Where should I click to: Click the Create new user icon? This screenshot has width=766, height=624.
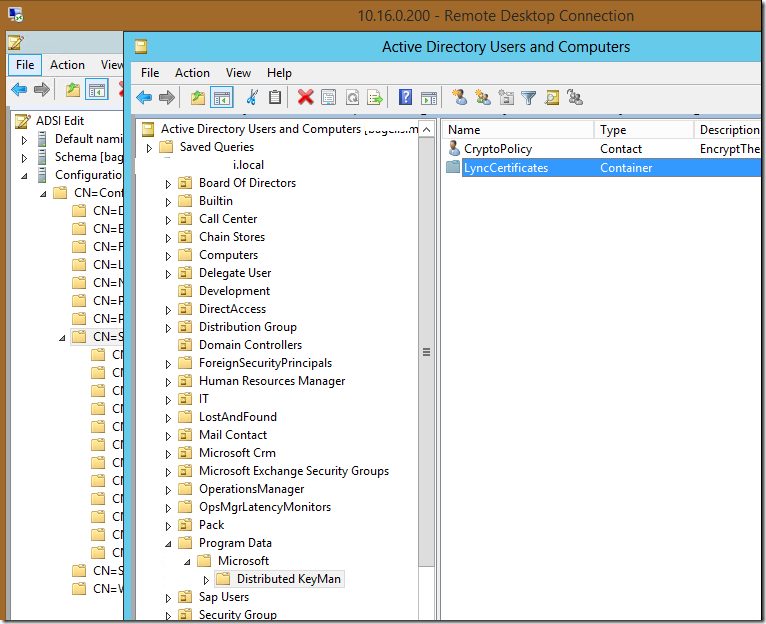(x=459, y=97)
